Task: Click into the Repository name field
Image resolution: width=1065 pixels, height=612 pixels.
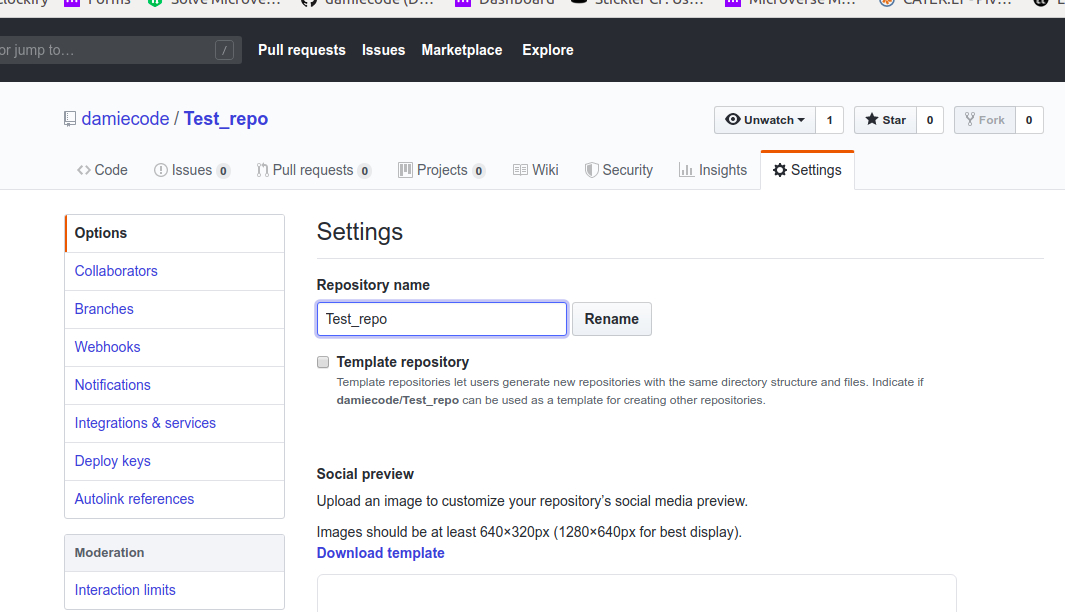Action: click(x=441, y=319)
